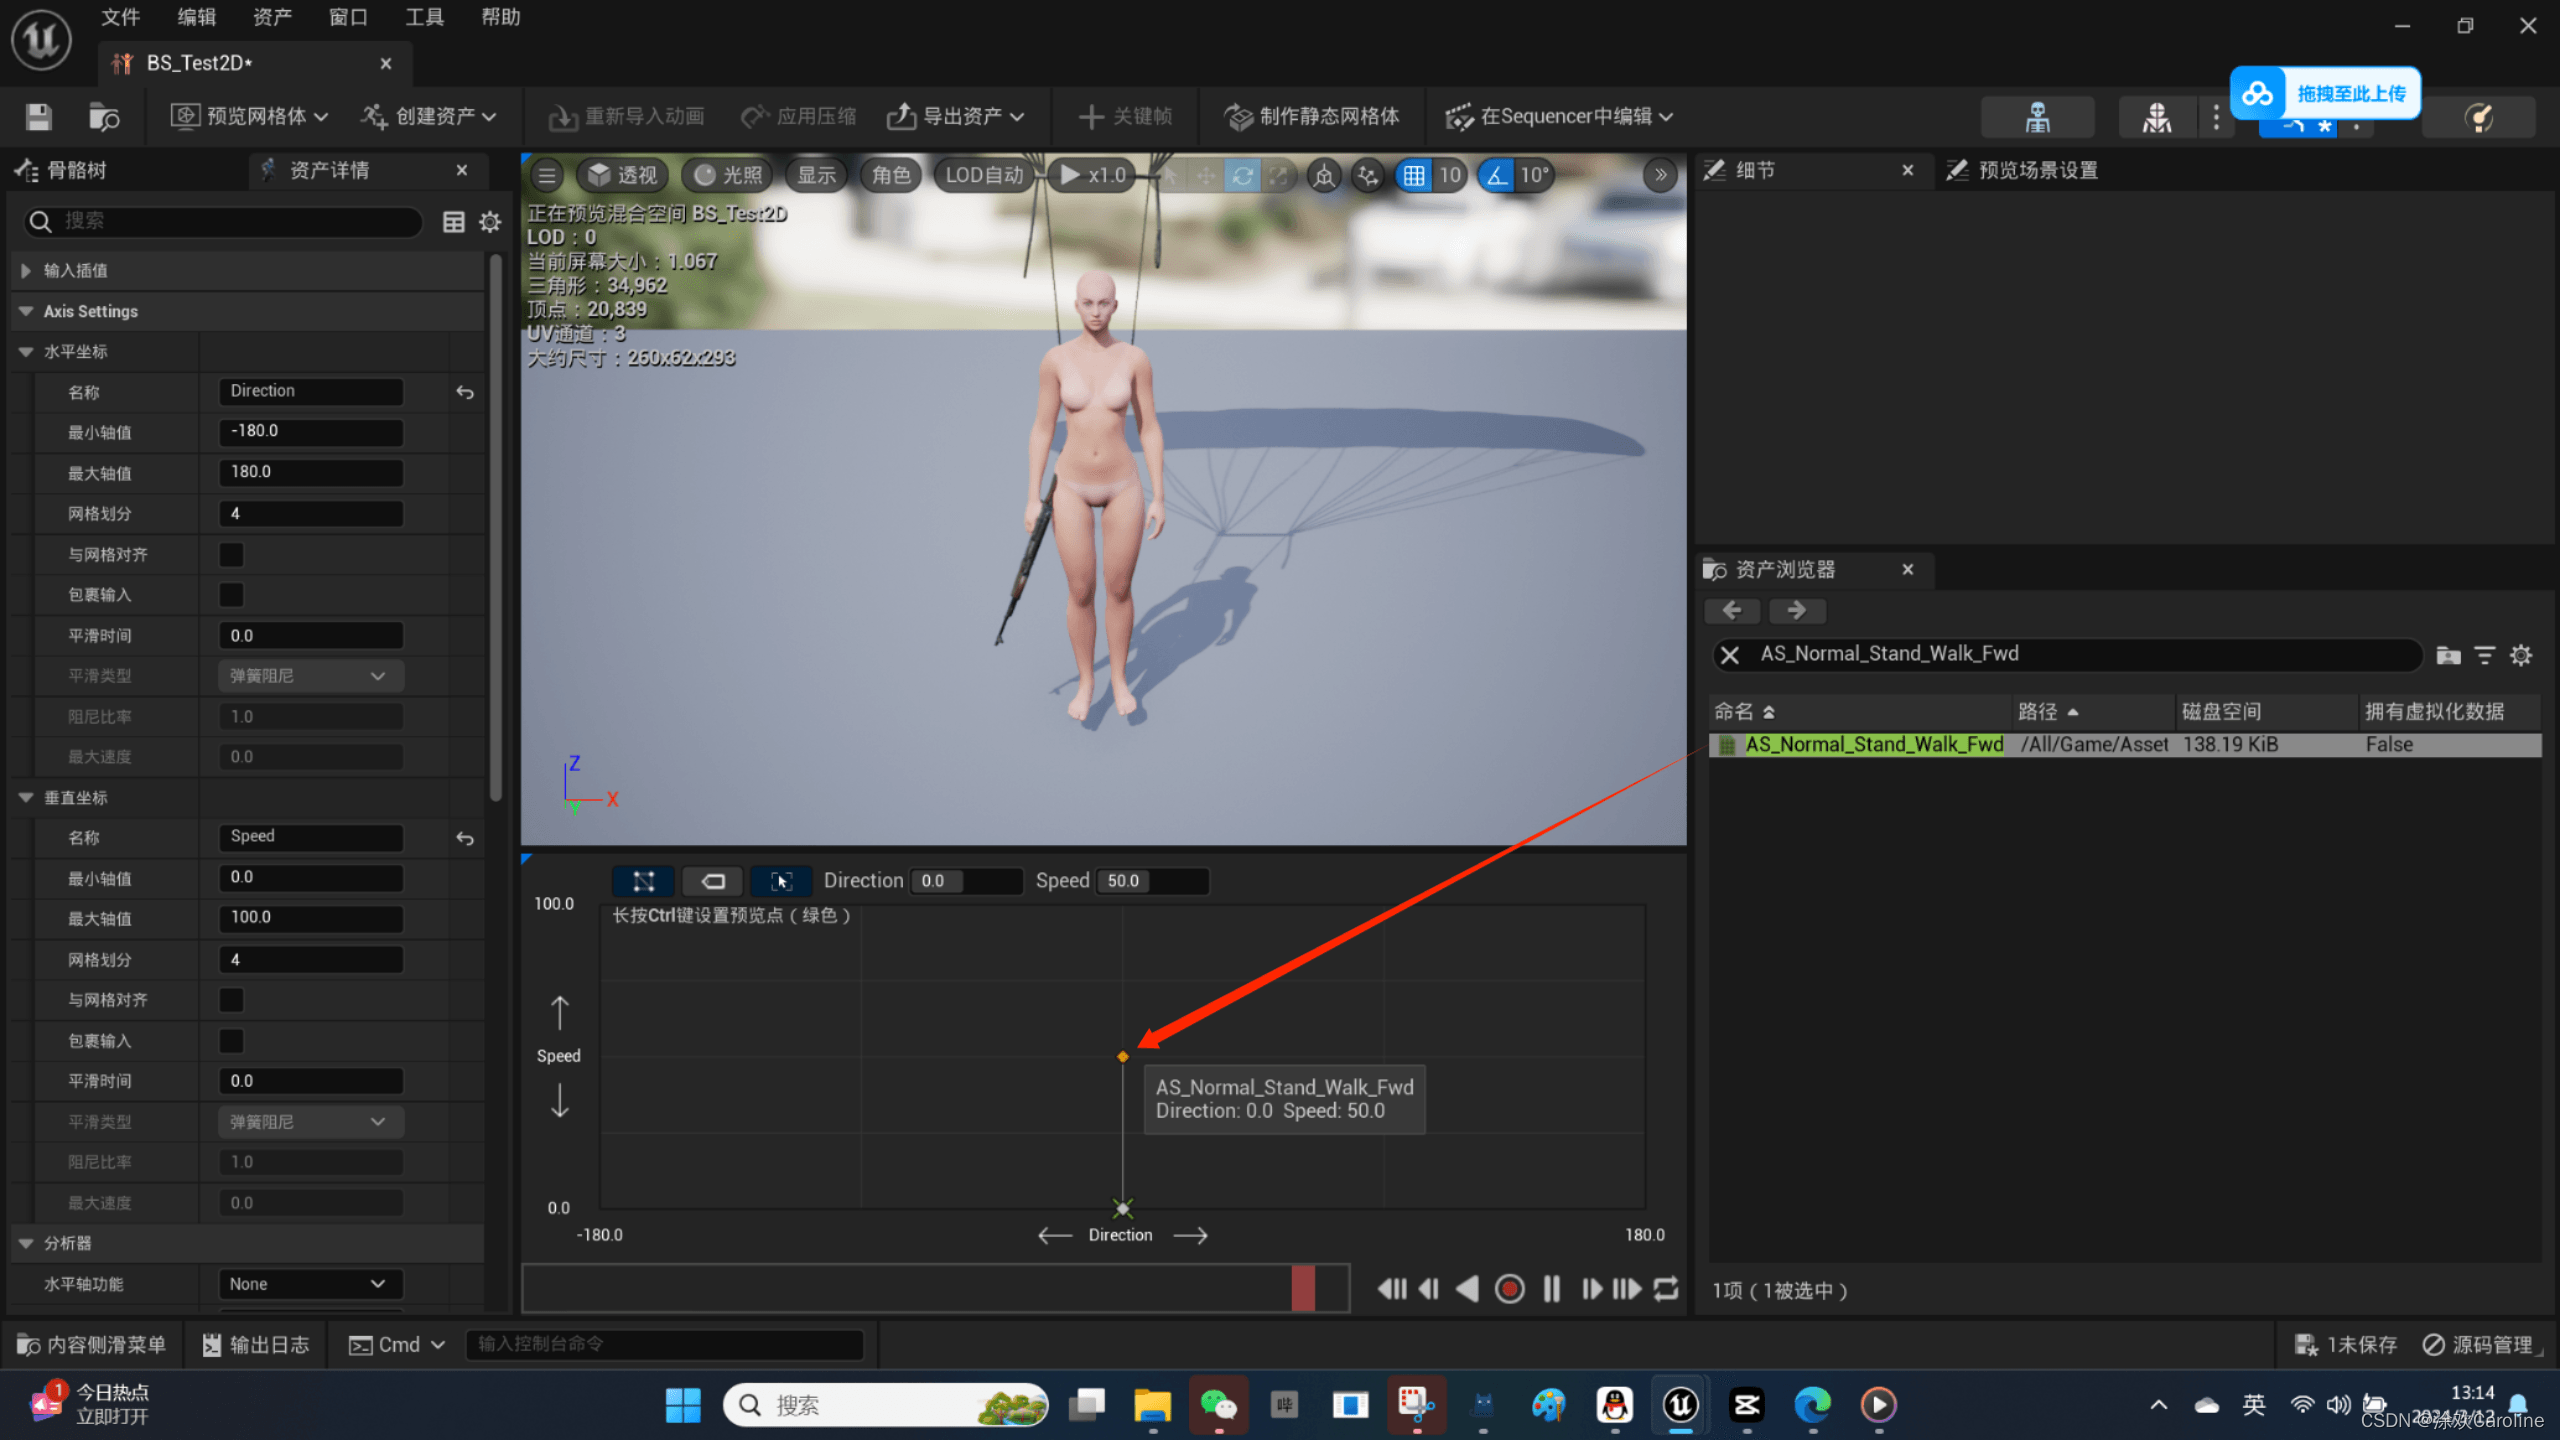
Task: Click the save asset floppy disk icon
Action: click(x=38, y=117)
